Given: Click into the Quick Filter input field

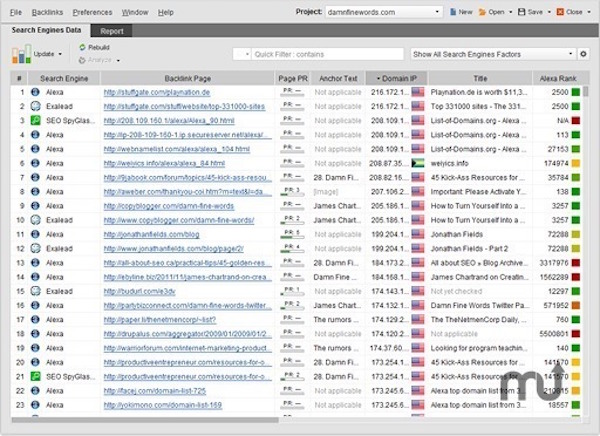Looking at the screenshot, I should pyautogui.click(x=328, y=54).
